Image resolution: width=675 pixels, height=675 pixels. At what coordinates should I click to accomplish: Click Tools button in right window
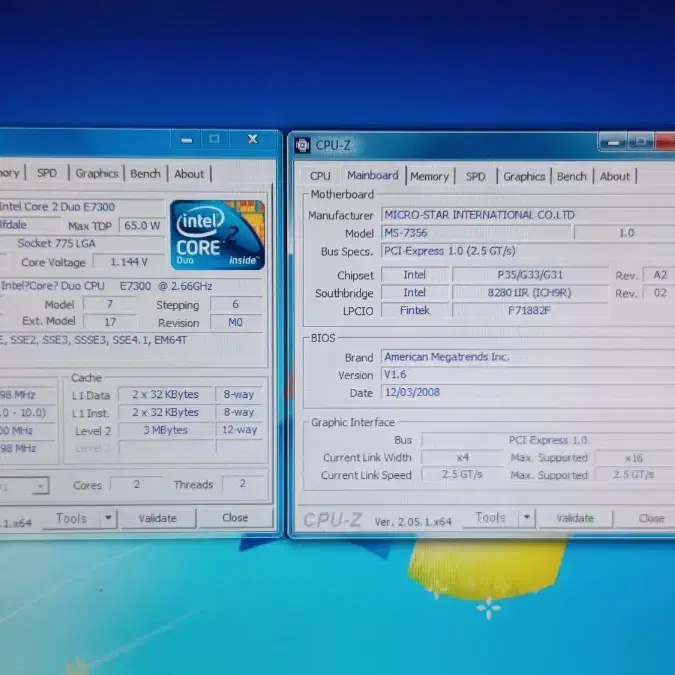point(490,517)
